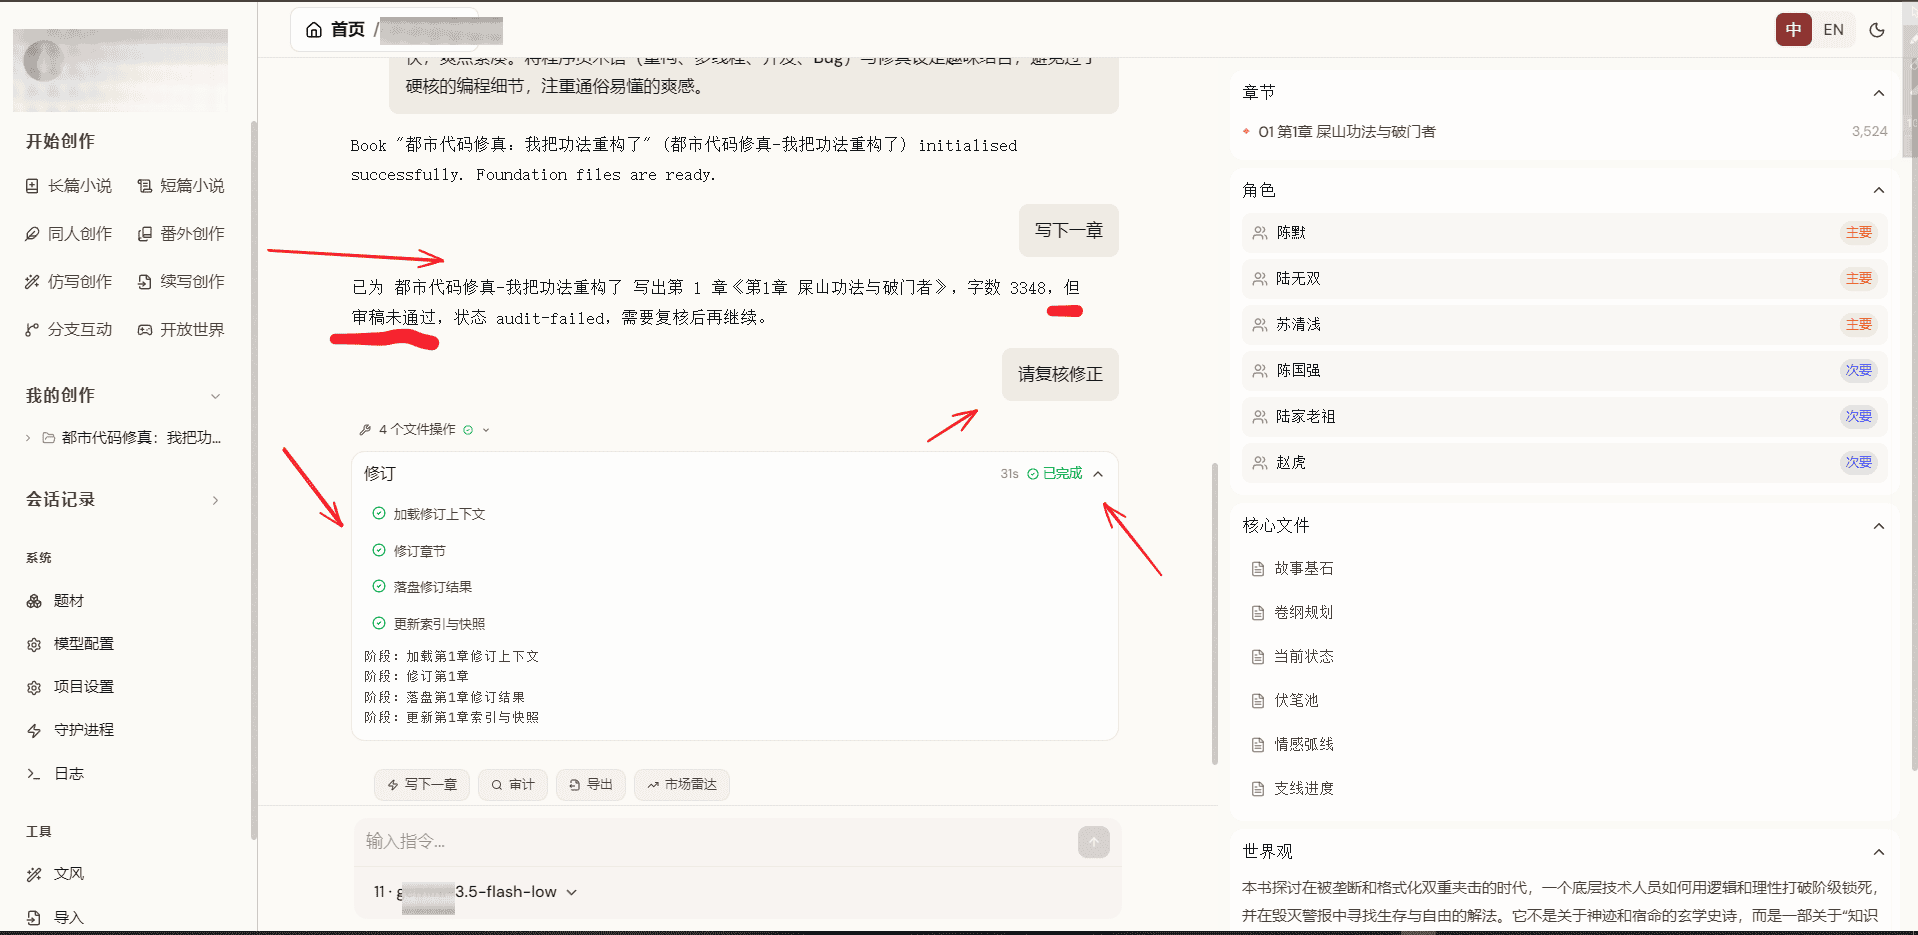Open 模型配置 page
This screenshot has height=935, width=1918.
coord(71,644)
